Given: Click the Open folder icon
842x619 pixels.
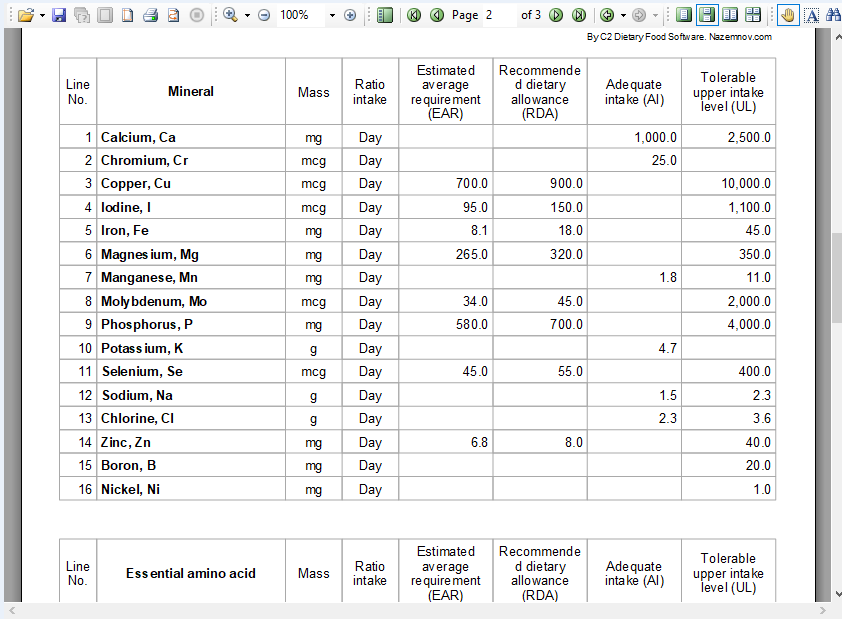Looking at the screenshot, I should pos(25,15).
